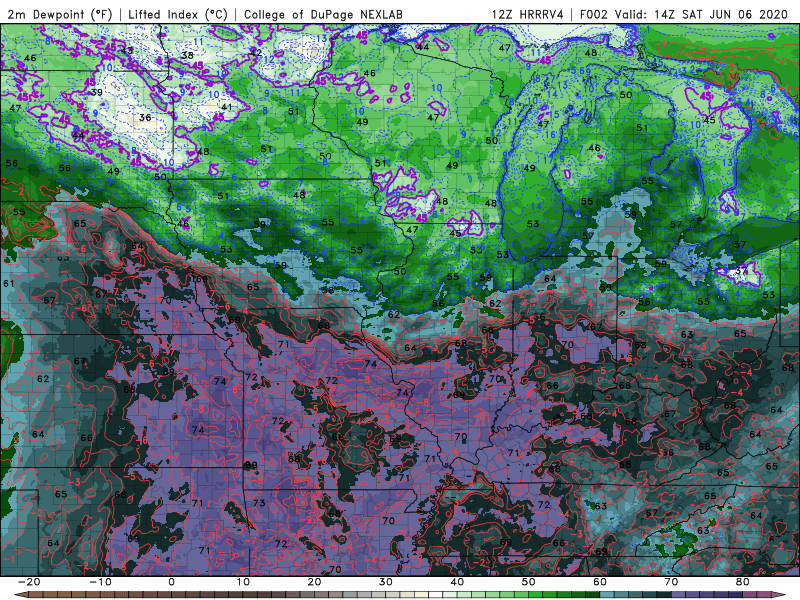Click the -20 label on the color scale

click(29, 582)
